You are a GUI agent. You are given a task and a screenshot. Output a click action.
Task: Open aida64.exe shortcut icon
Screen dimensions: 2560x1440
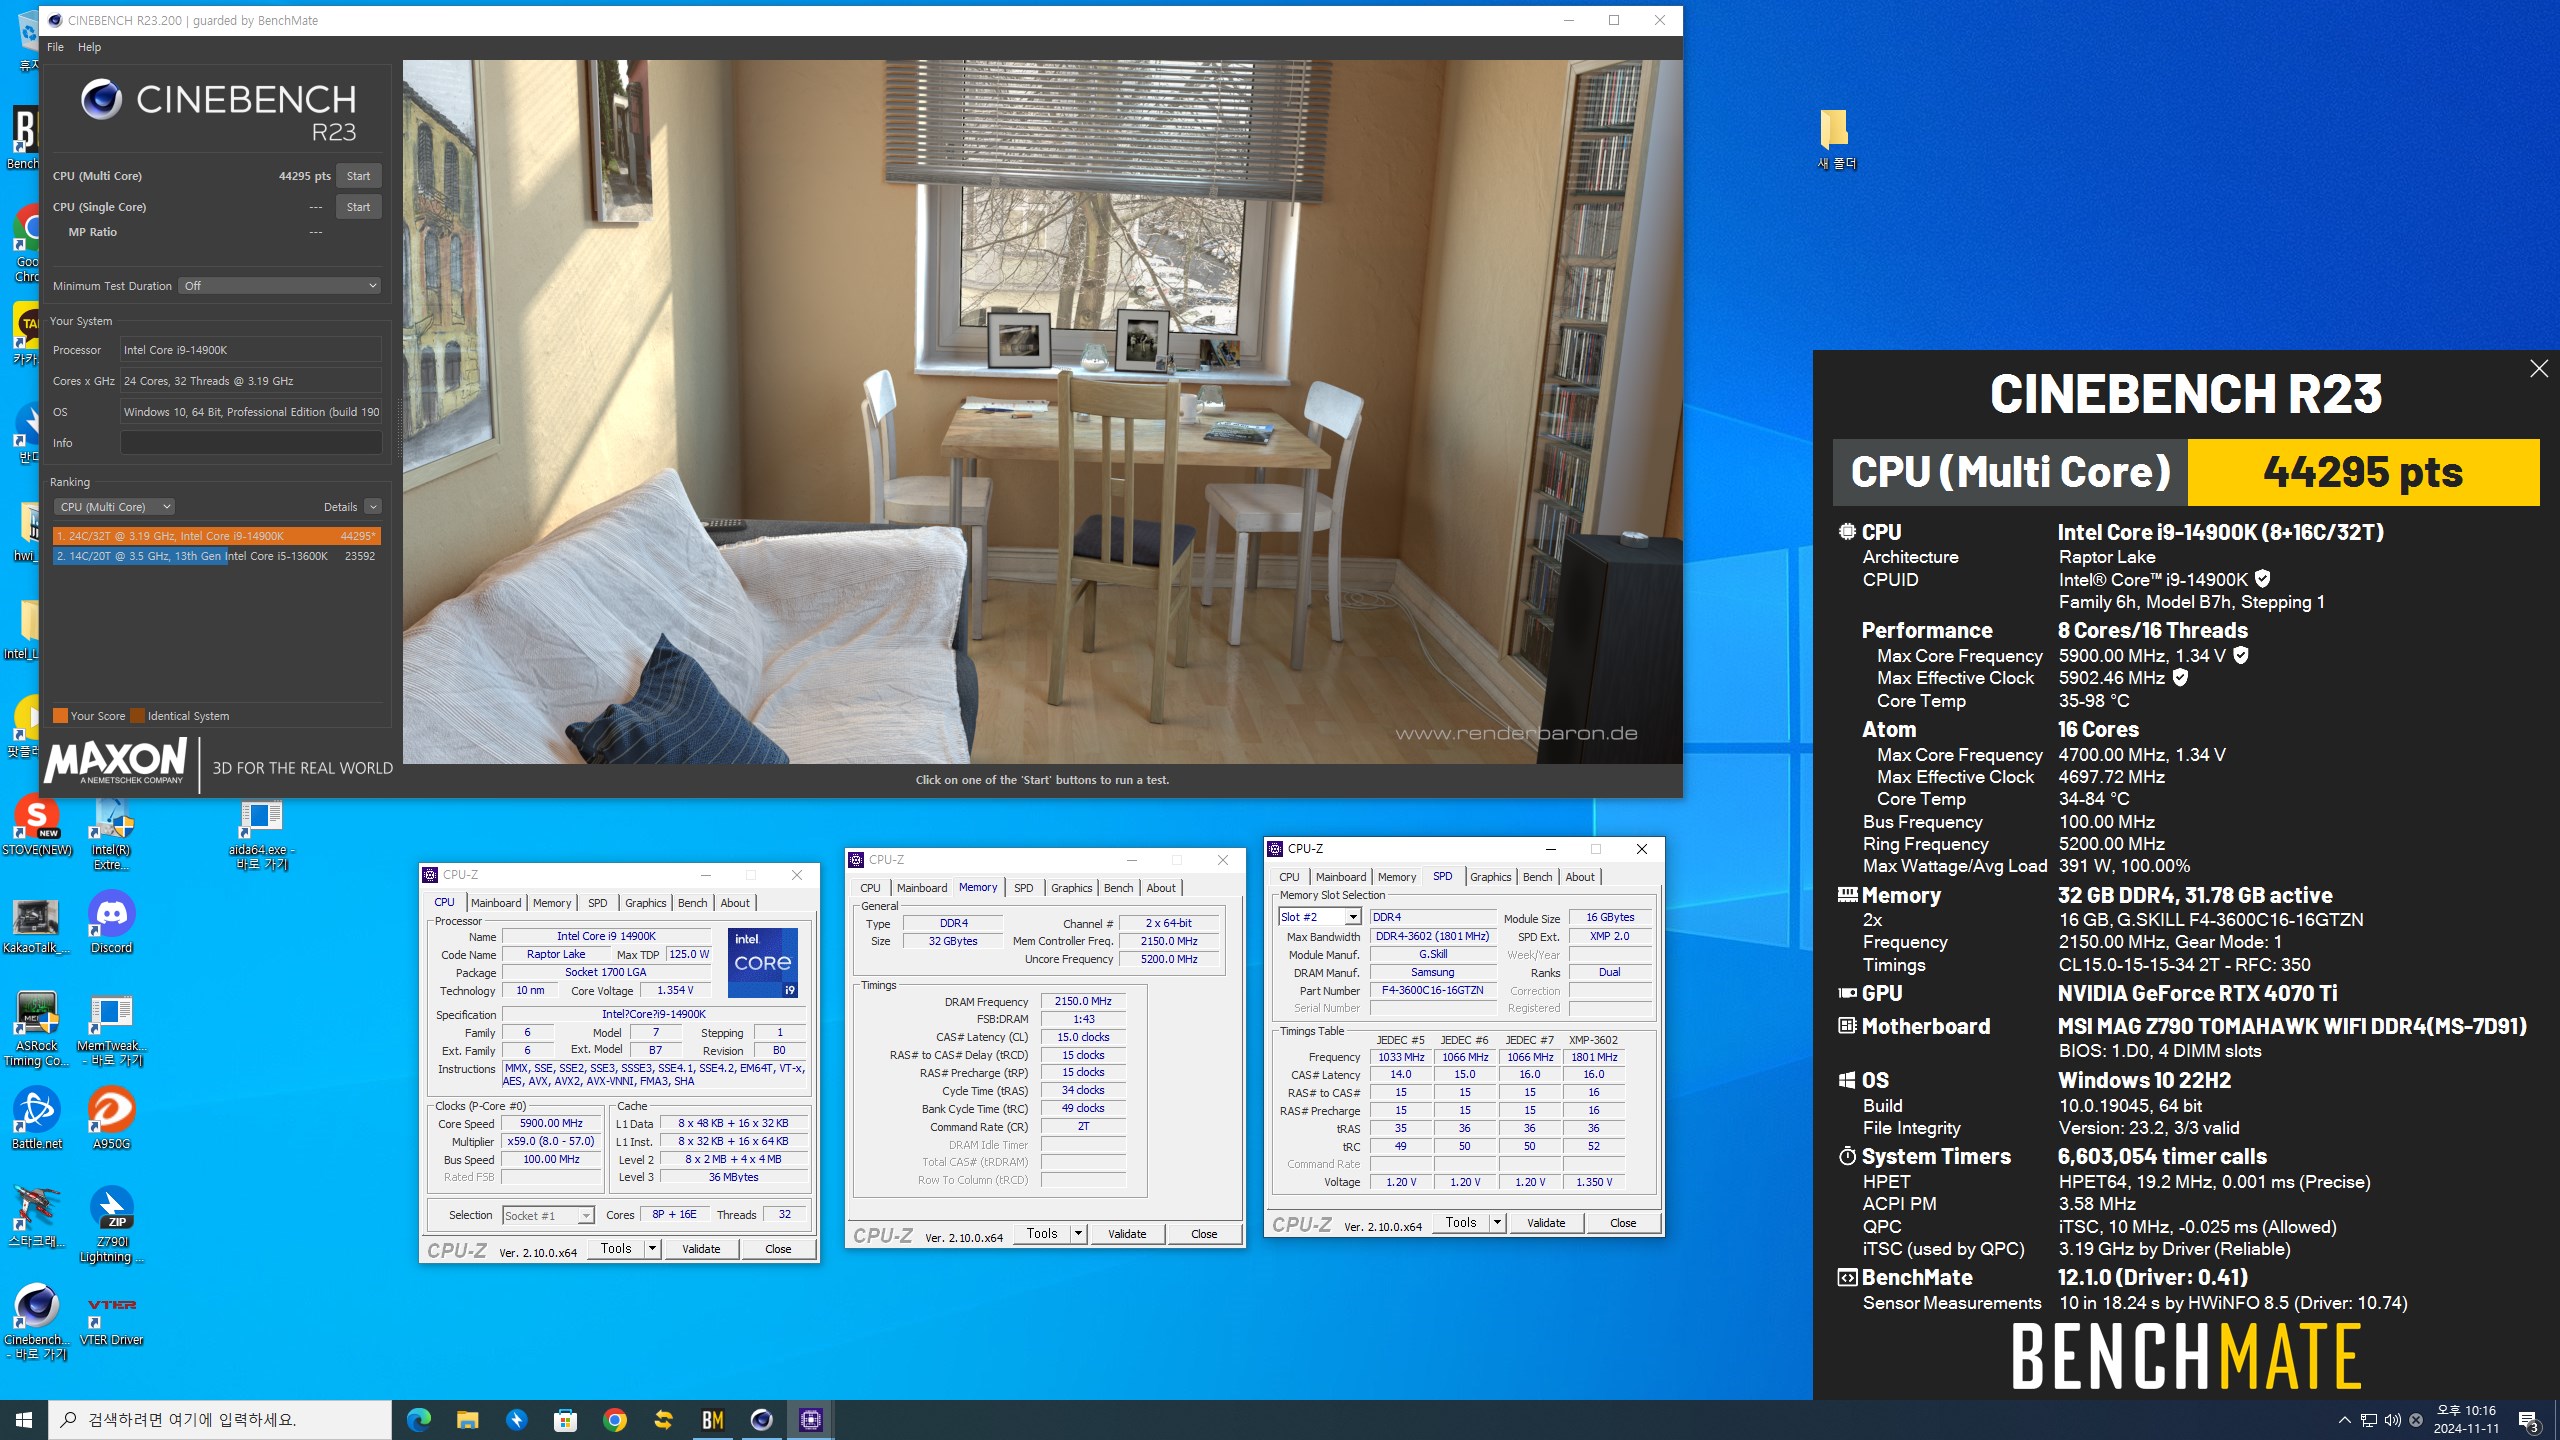tap(261, 835)
